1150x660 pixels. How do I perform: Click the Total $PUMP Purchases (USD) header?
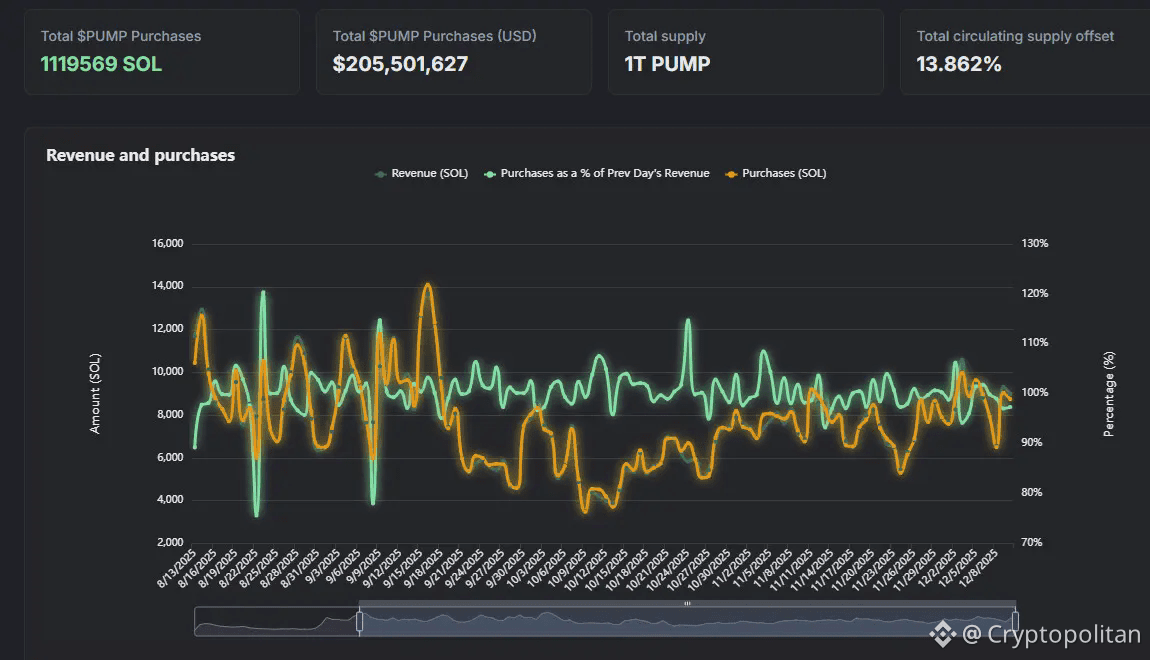pyautogui.click(x=434, y=35)
